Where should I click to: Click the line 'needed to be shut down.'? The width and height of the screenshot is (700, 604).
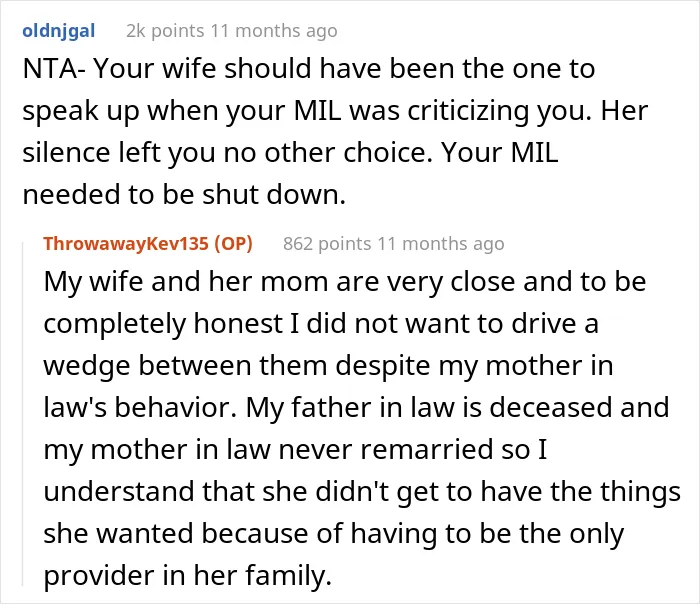(x=184, y=195)
